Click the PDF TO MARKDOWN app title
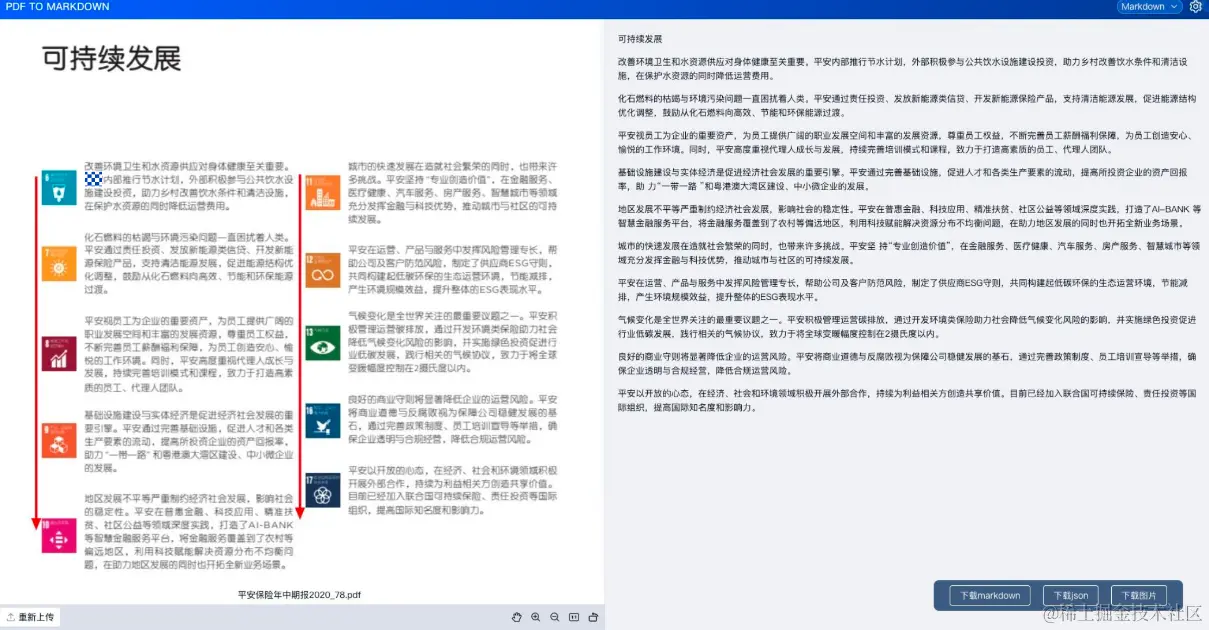Image resolution: width=1209 pixels, height=630 pixels. 48,7
